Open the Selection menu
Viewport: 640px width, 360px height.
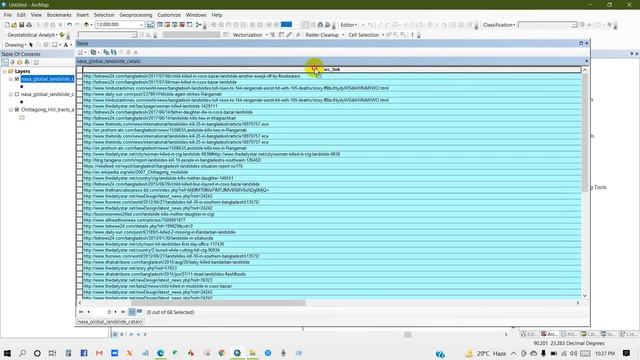click(x=104, y=15)
